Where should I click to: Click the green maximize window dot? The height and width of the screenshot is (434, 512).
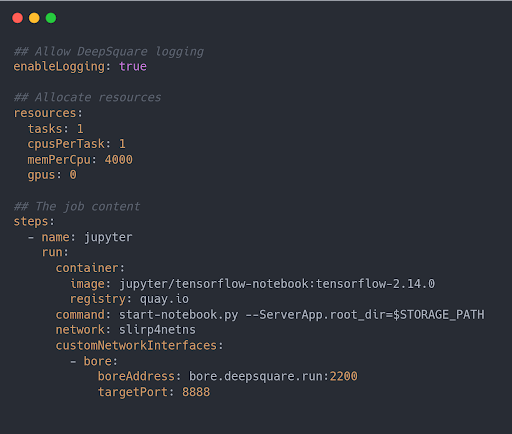pos(51,18)
